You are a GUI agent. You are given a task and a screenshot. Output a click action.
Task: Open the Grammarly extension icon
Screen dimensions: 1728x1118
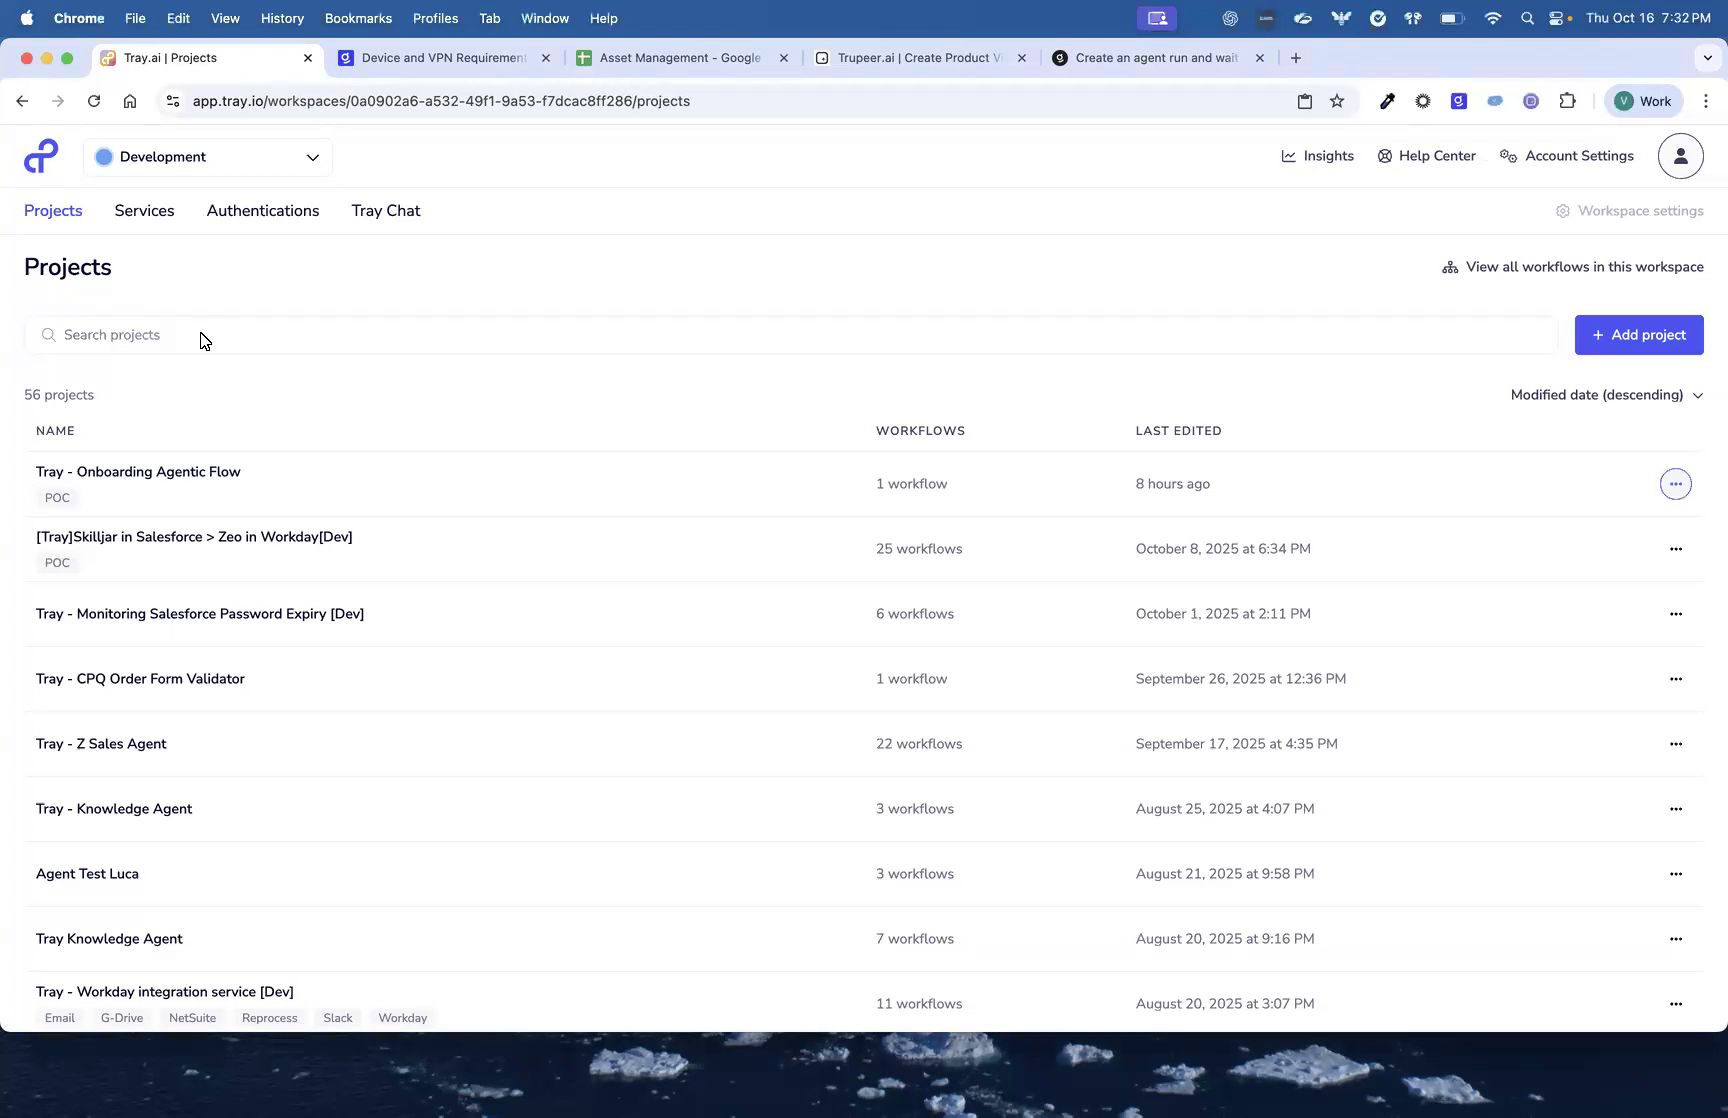(x=1459, y=101)
